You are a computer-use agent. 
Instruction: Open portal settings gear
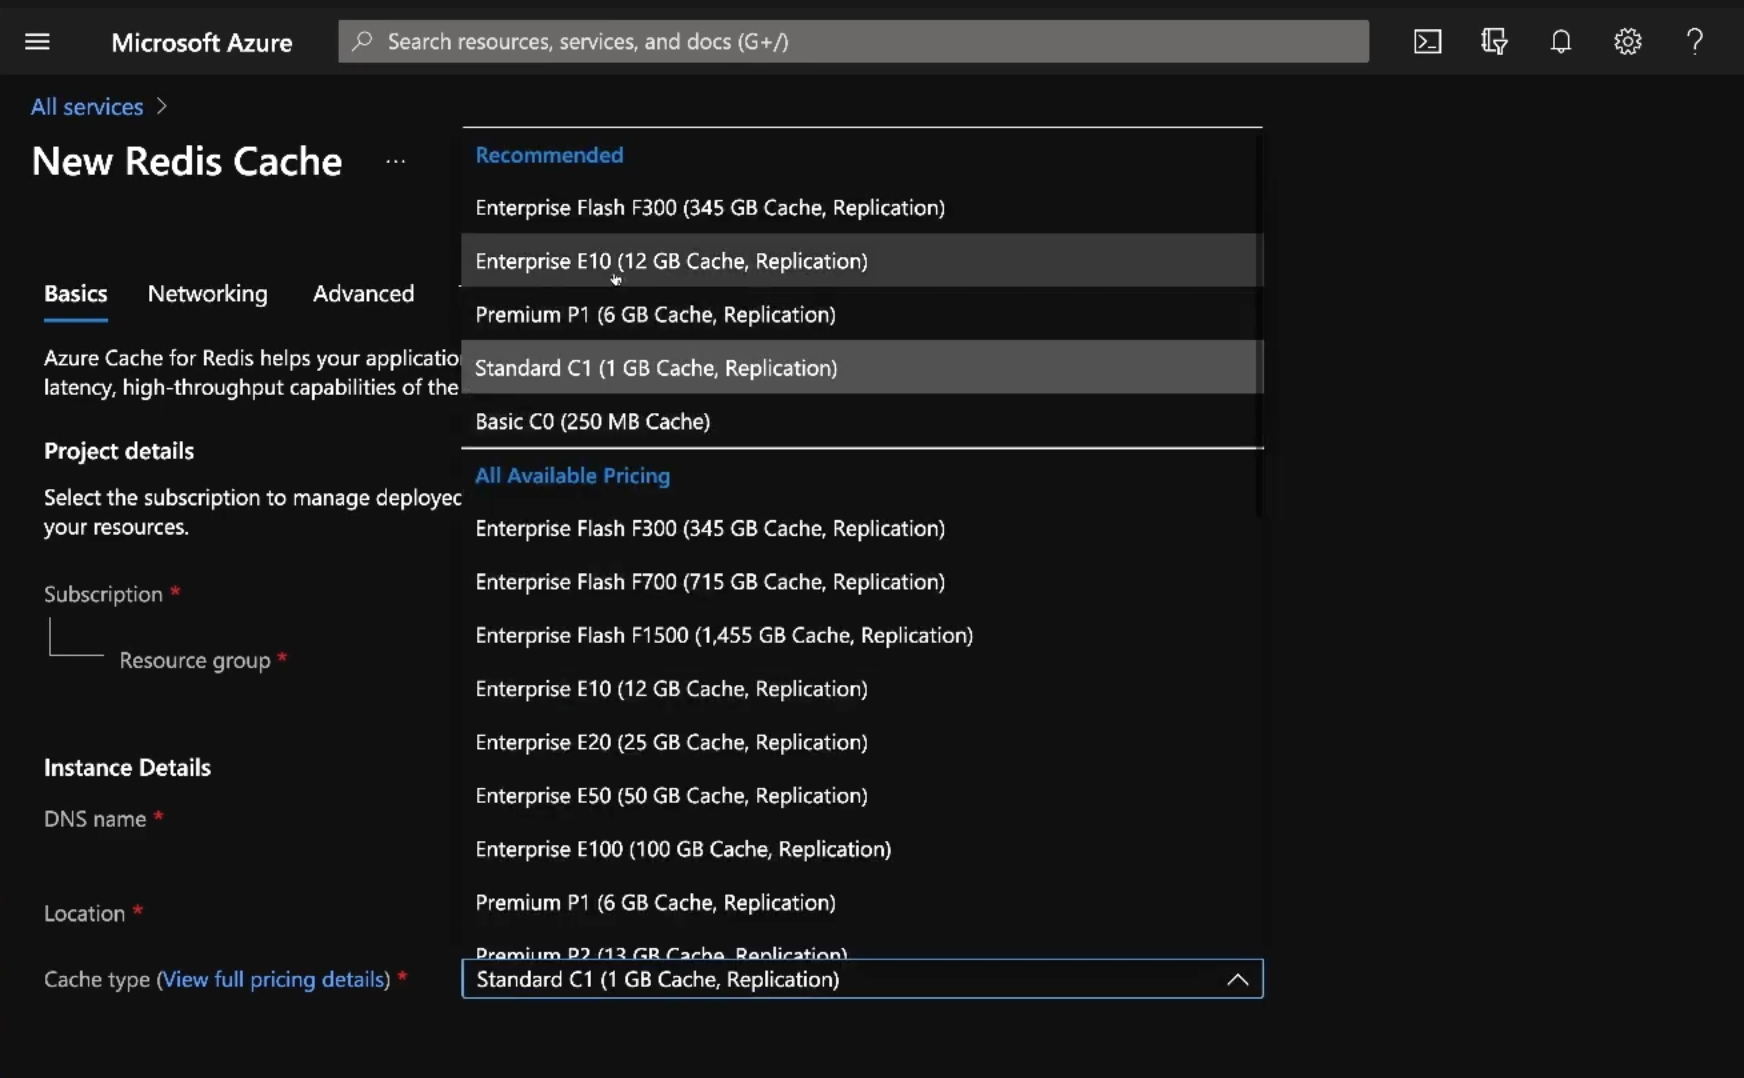coord(1628,41)
